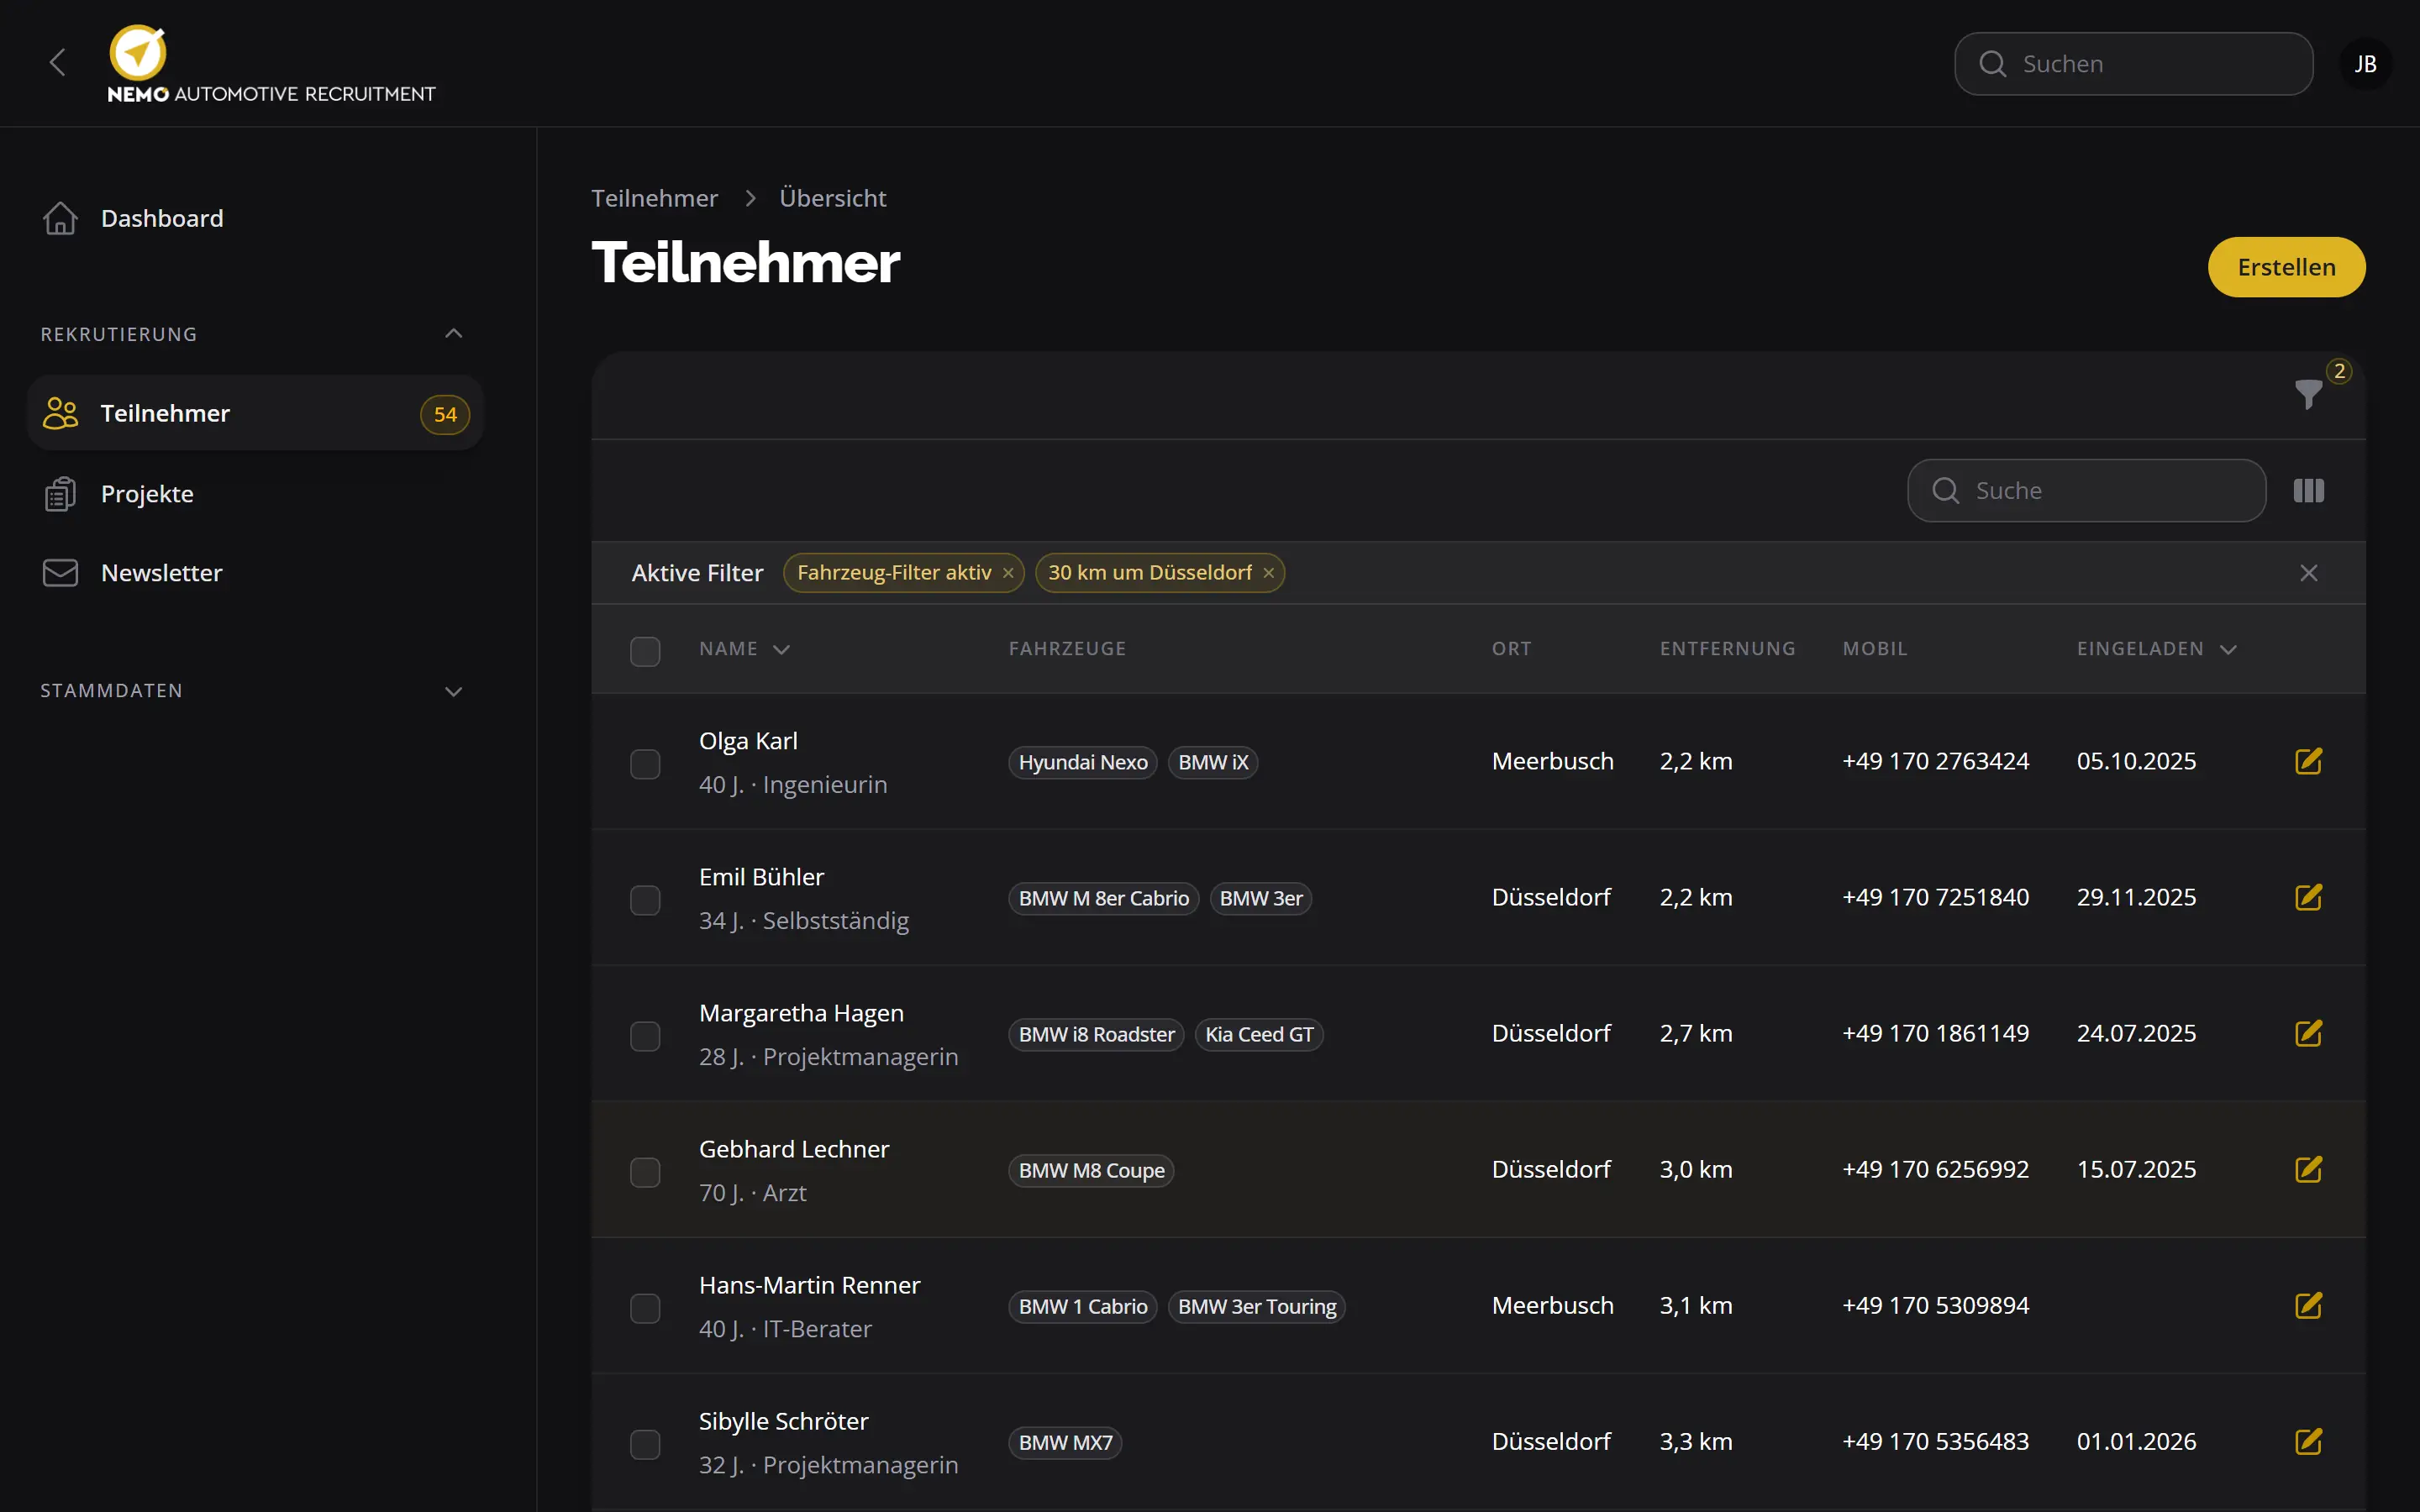2420x1512 pixels.
Task: Select Hans-Martin Renner's row checkbox
Action: (x=645, y=1308)
